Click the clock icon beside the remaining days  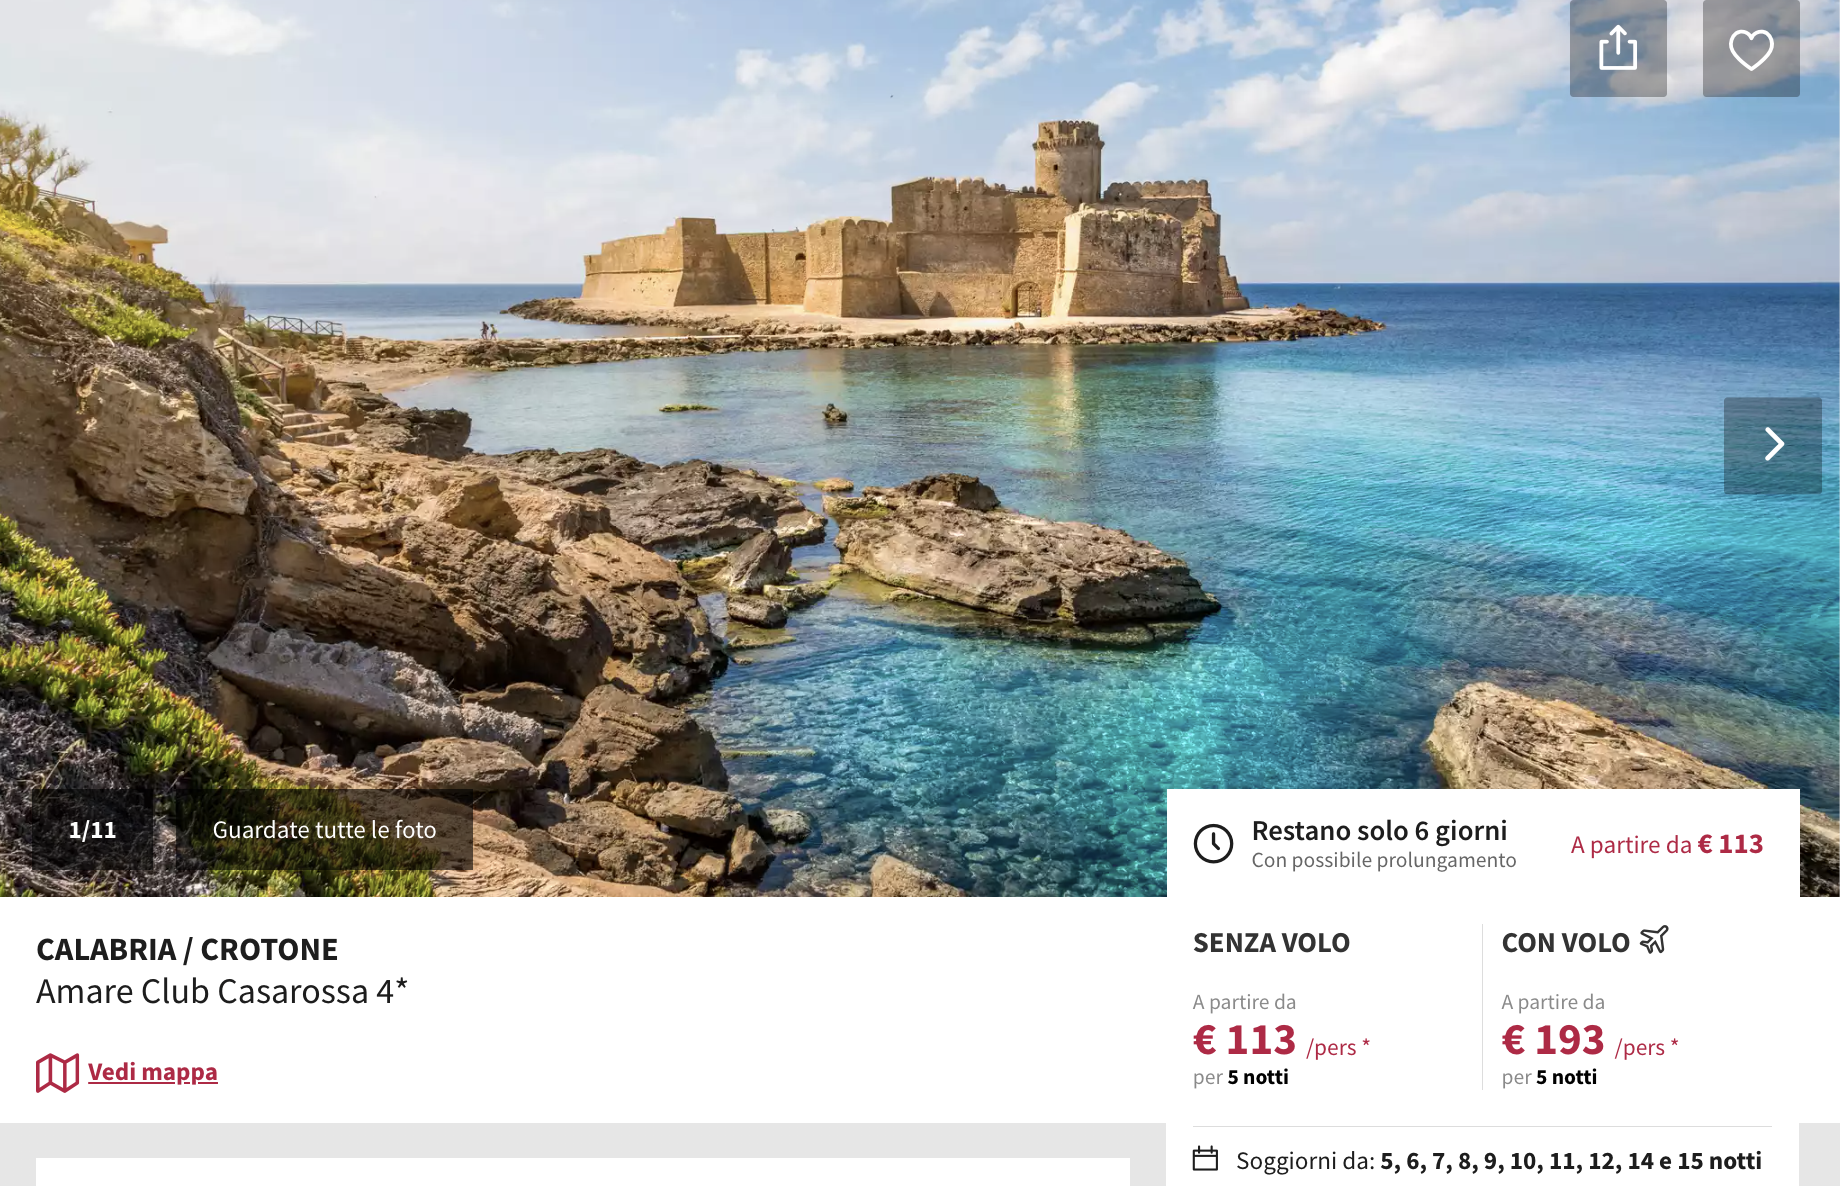[x=1213, y=844]
